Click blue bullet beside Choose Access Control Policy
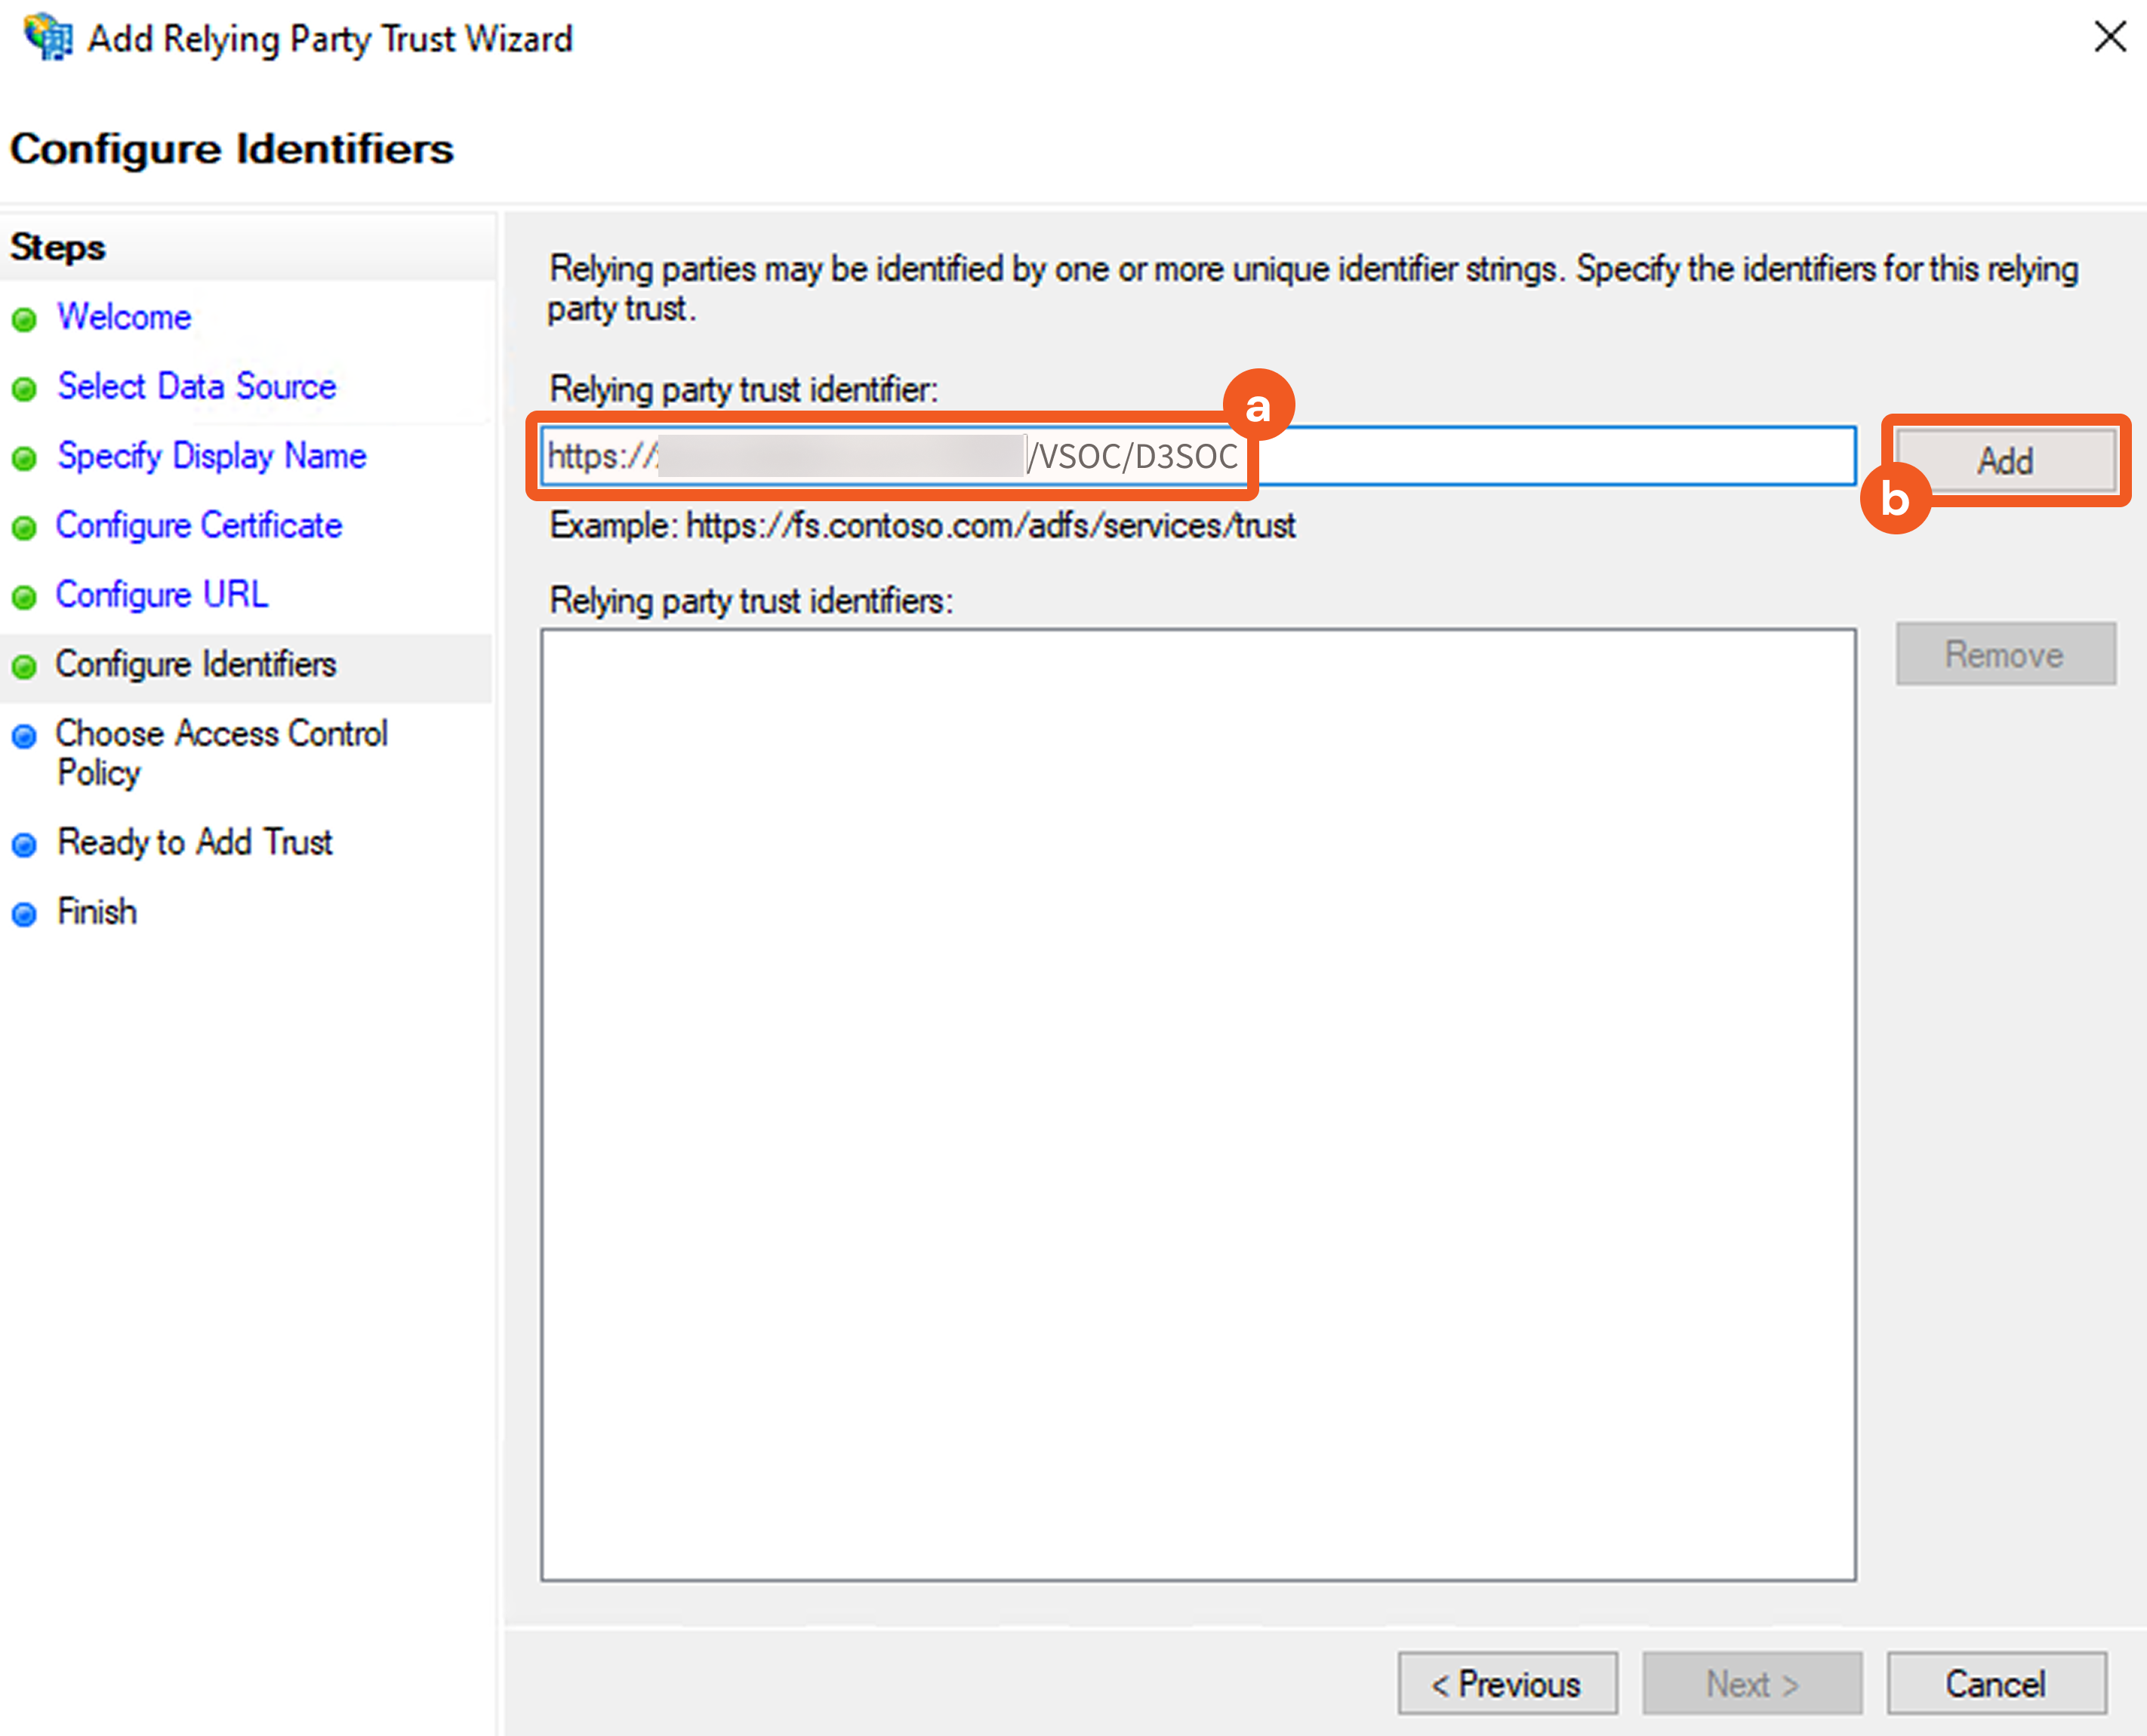 24,737
